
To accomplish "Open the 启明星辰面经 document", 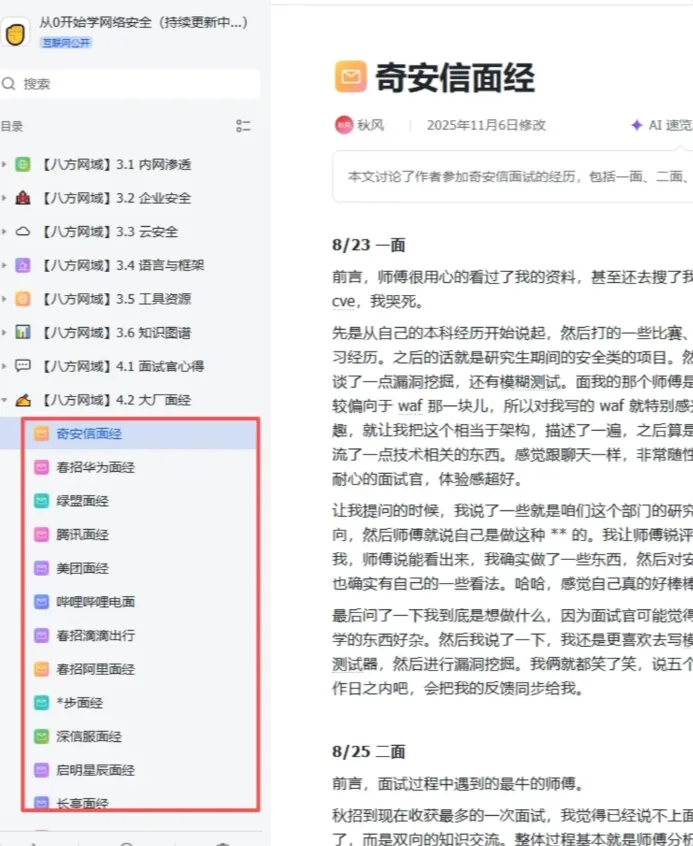I will pos(96,770).
